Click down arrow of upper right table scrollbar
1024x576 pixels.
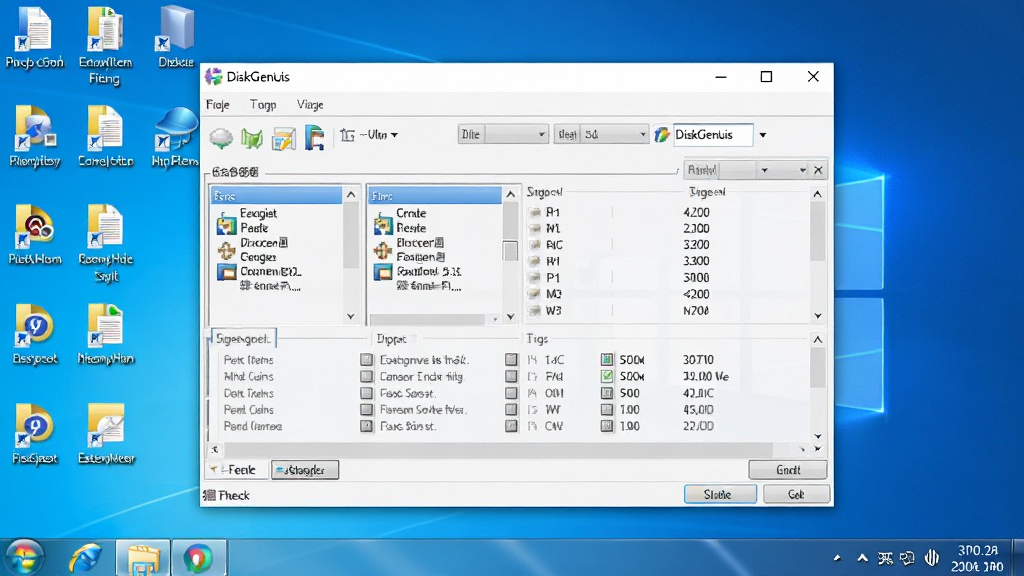pos(818,316)
